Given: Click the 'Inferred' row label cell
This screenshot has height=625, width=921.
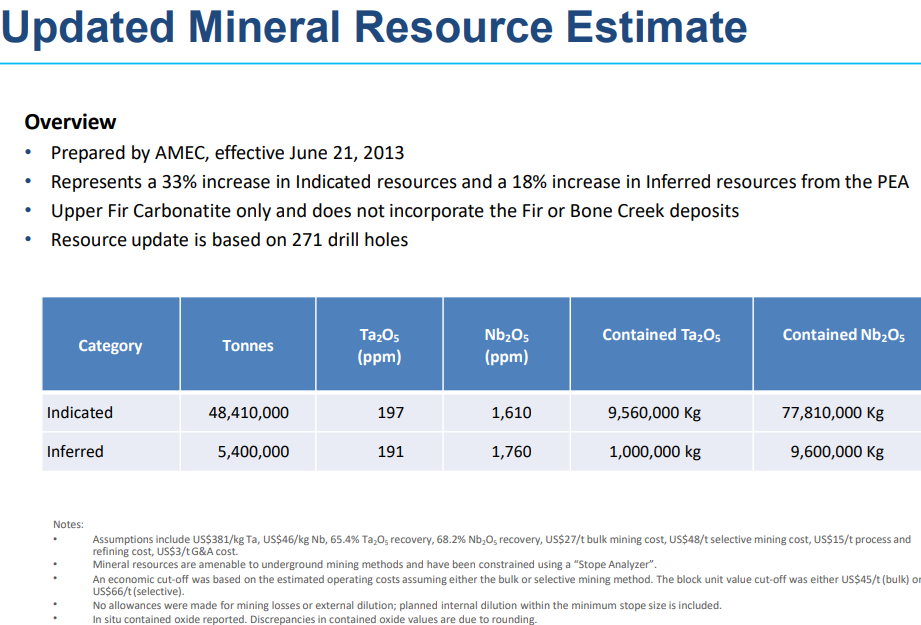Looking at the screenshot, I should point(75,452).
